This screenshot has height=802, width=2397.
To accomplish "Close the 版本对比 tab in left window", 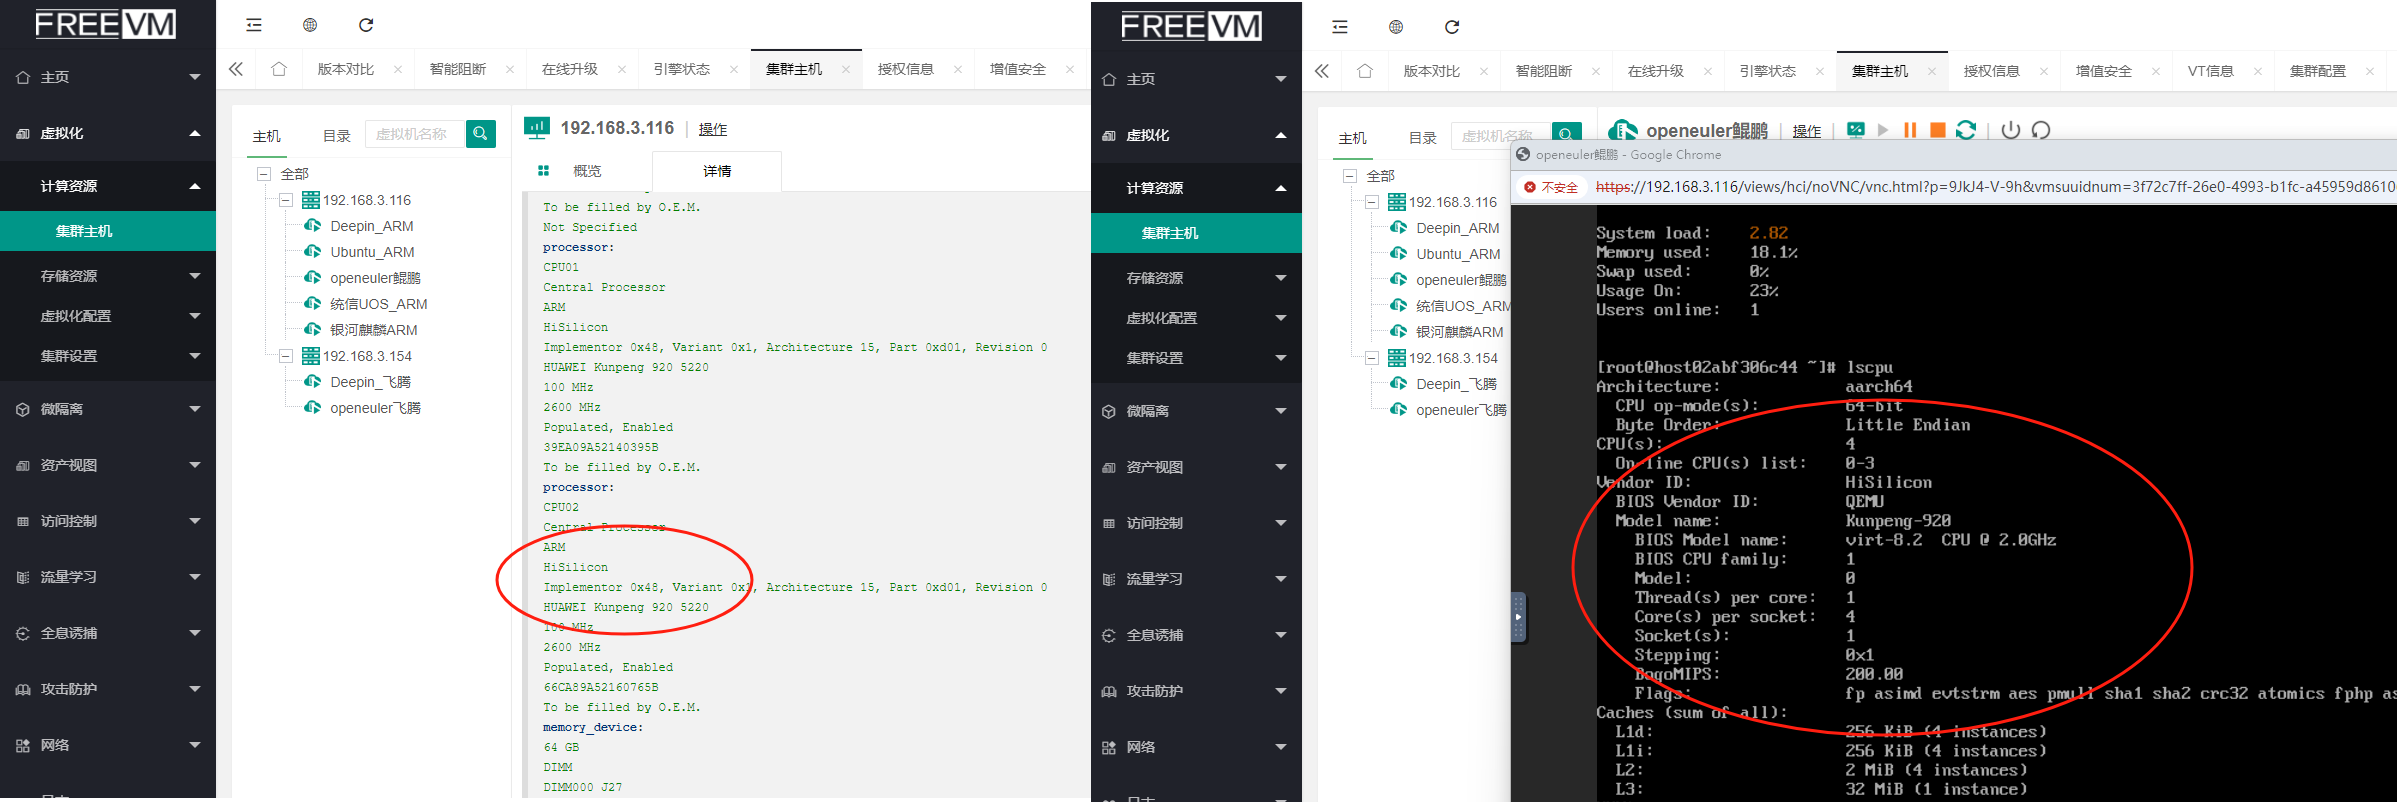I will click(x=398, y=69).
